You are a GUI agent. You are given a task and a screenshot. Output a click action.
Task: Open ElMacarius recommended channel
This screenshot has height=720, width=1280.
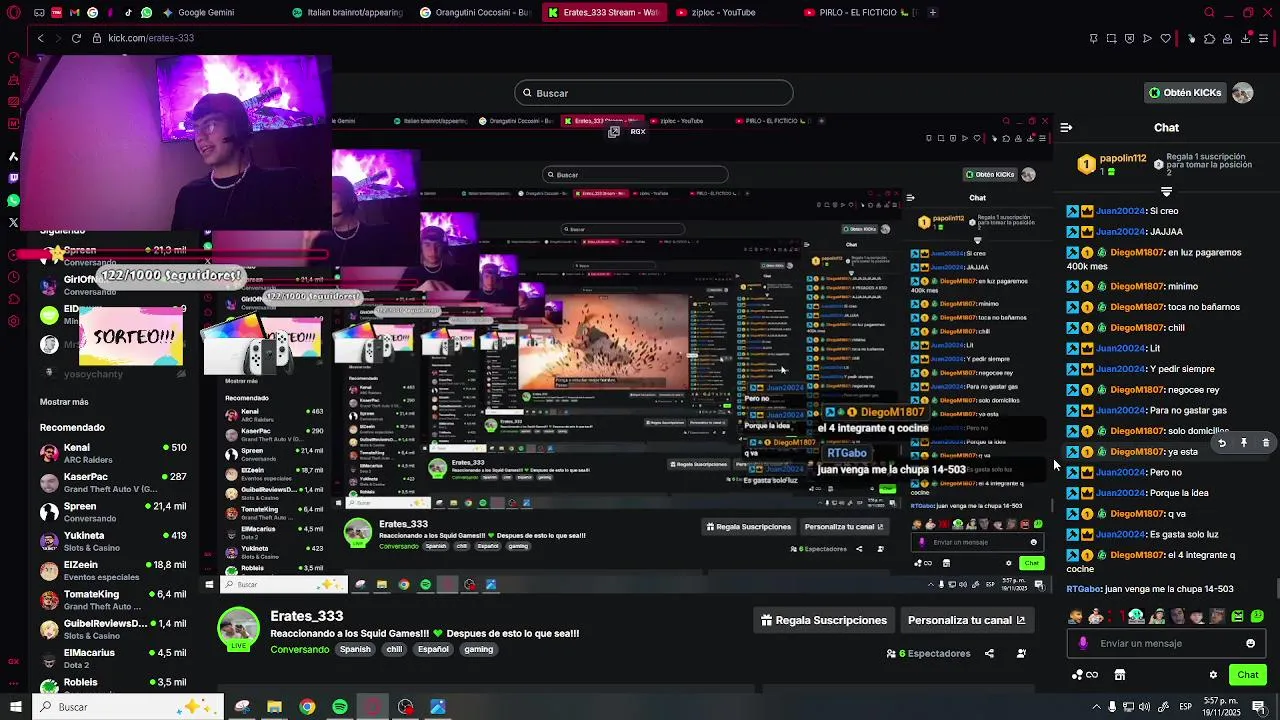click(x=112, y=658)
